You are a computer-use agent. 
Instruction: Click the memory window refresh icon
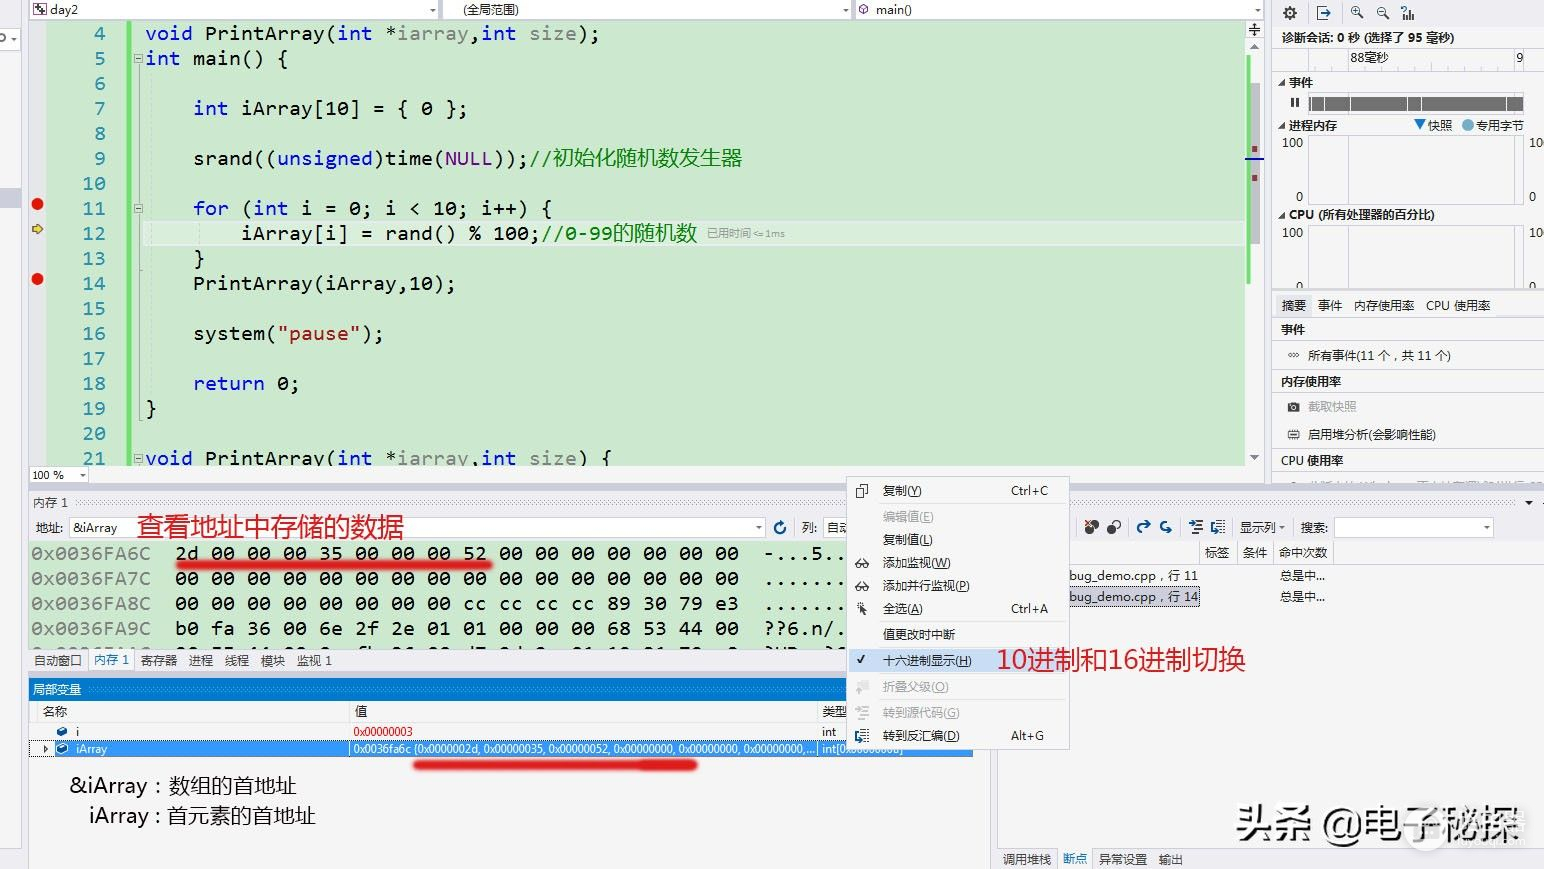coord(780,527)
